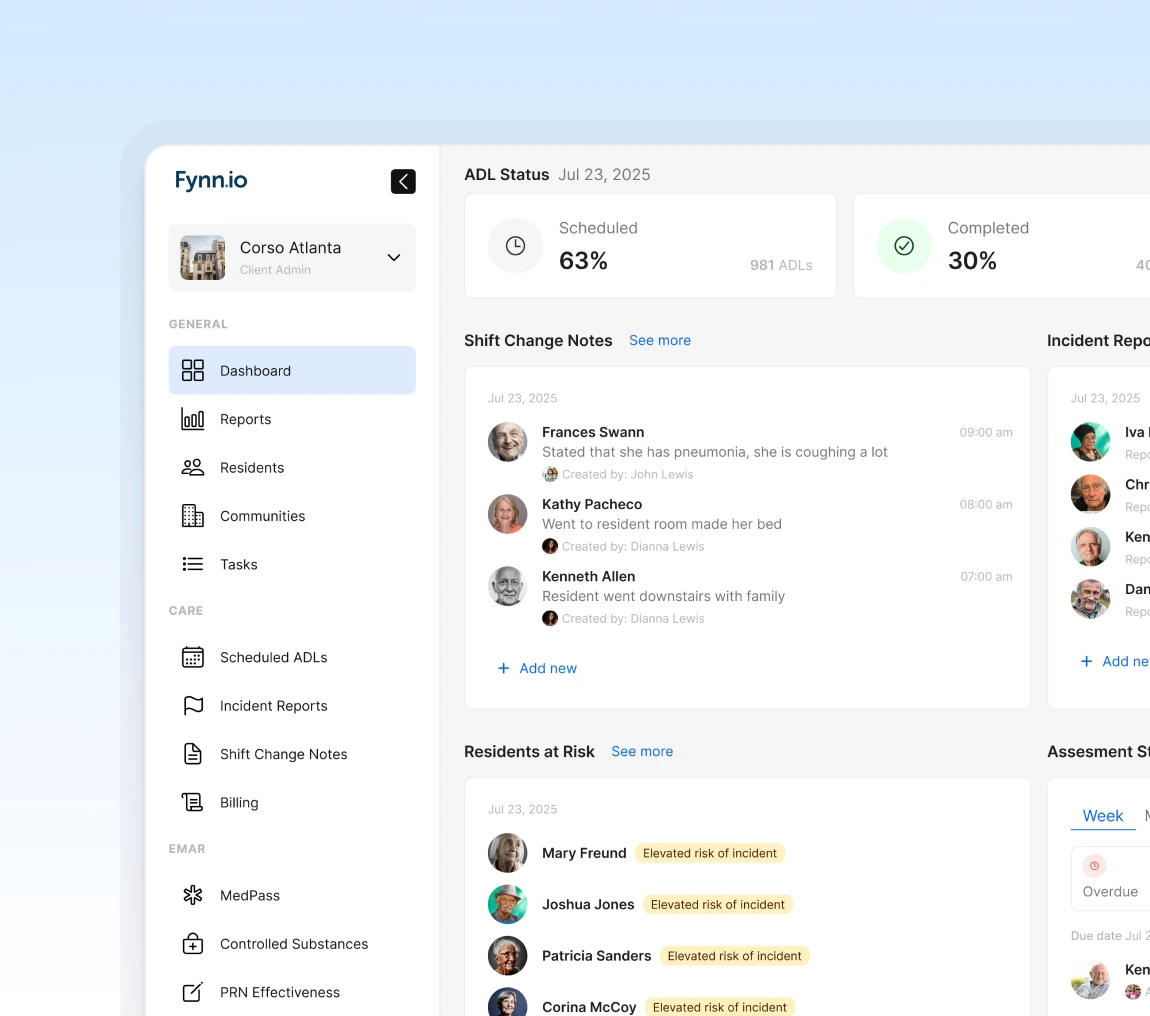The width and height of the screenshot is (1150, 1016).
Task: Click the Dashboard grid icon
Action: point(193,370)
